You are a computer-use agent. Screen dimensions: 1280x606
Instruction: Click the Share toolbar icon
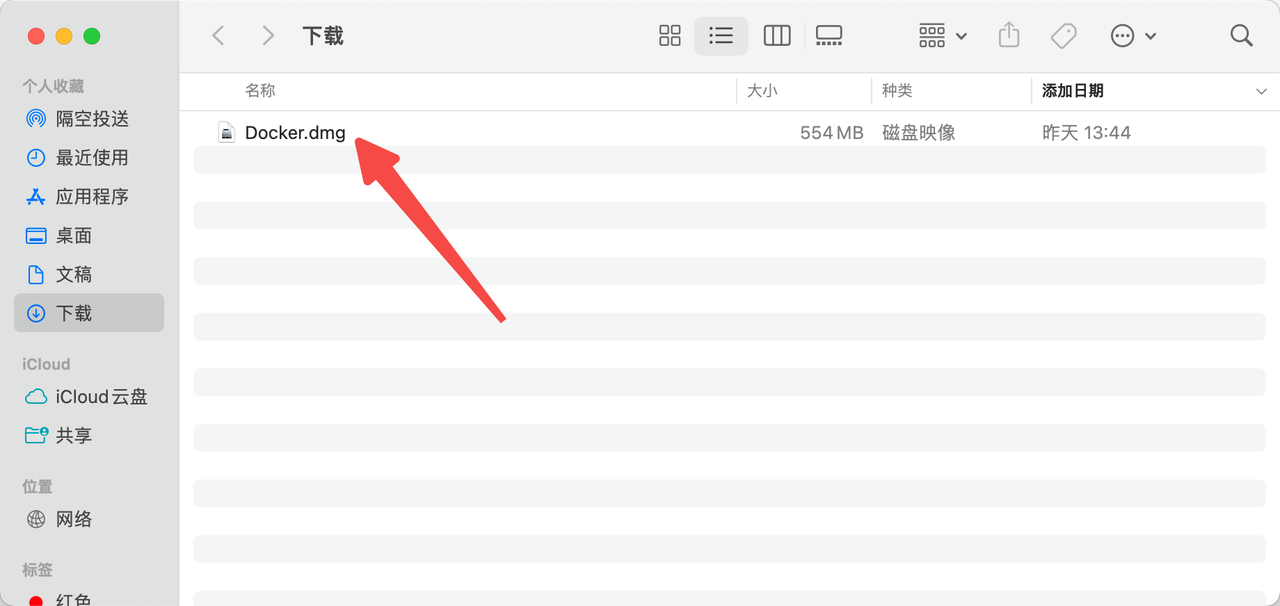1009,36
